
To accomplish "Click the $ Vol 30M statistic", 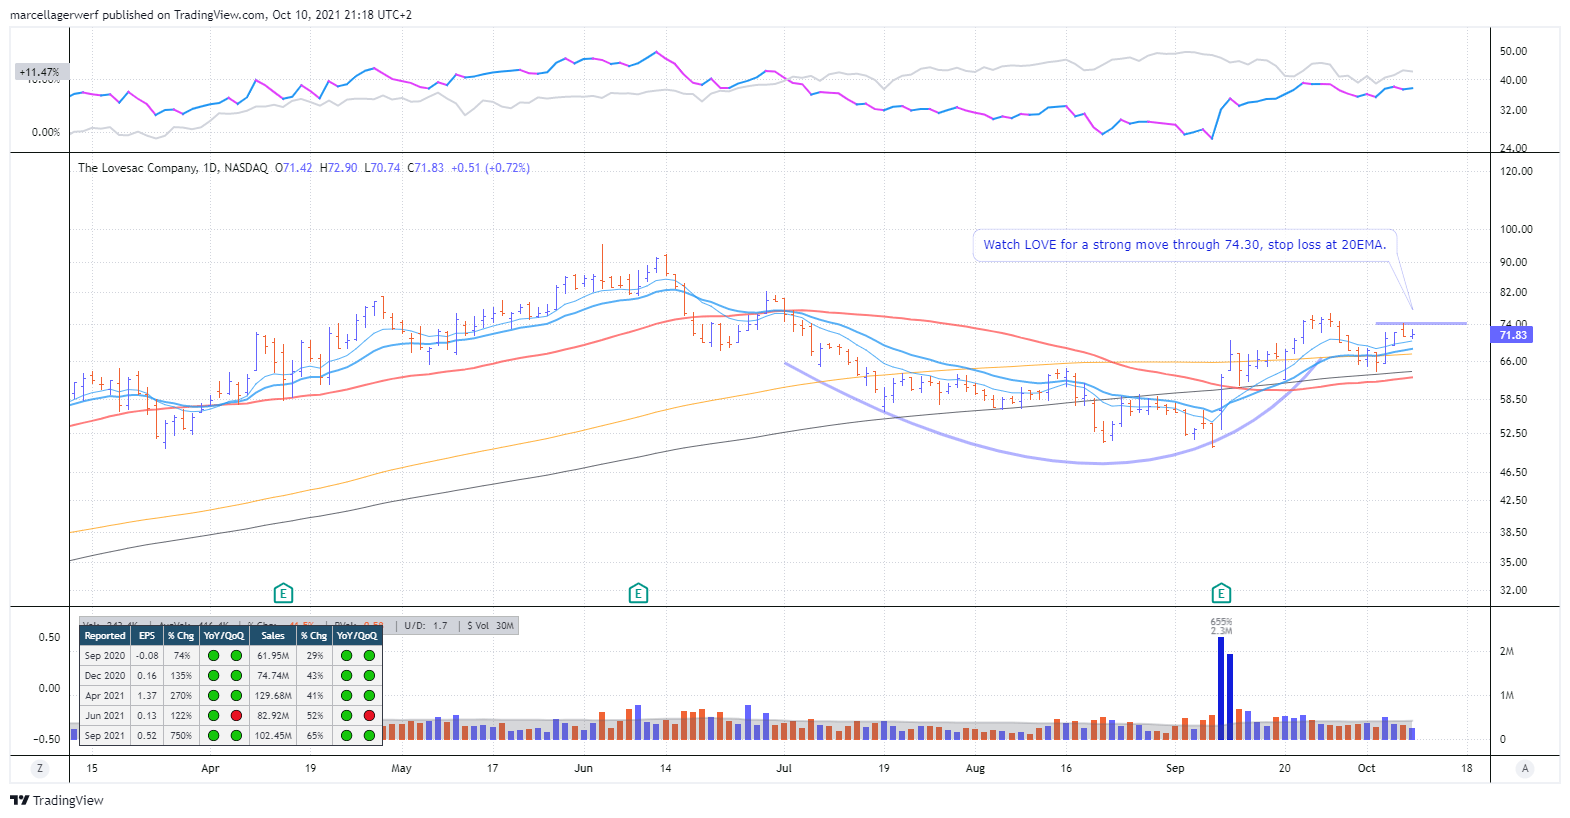I will pyautogui.click(x=490, y=626).
